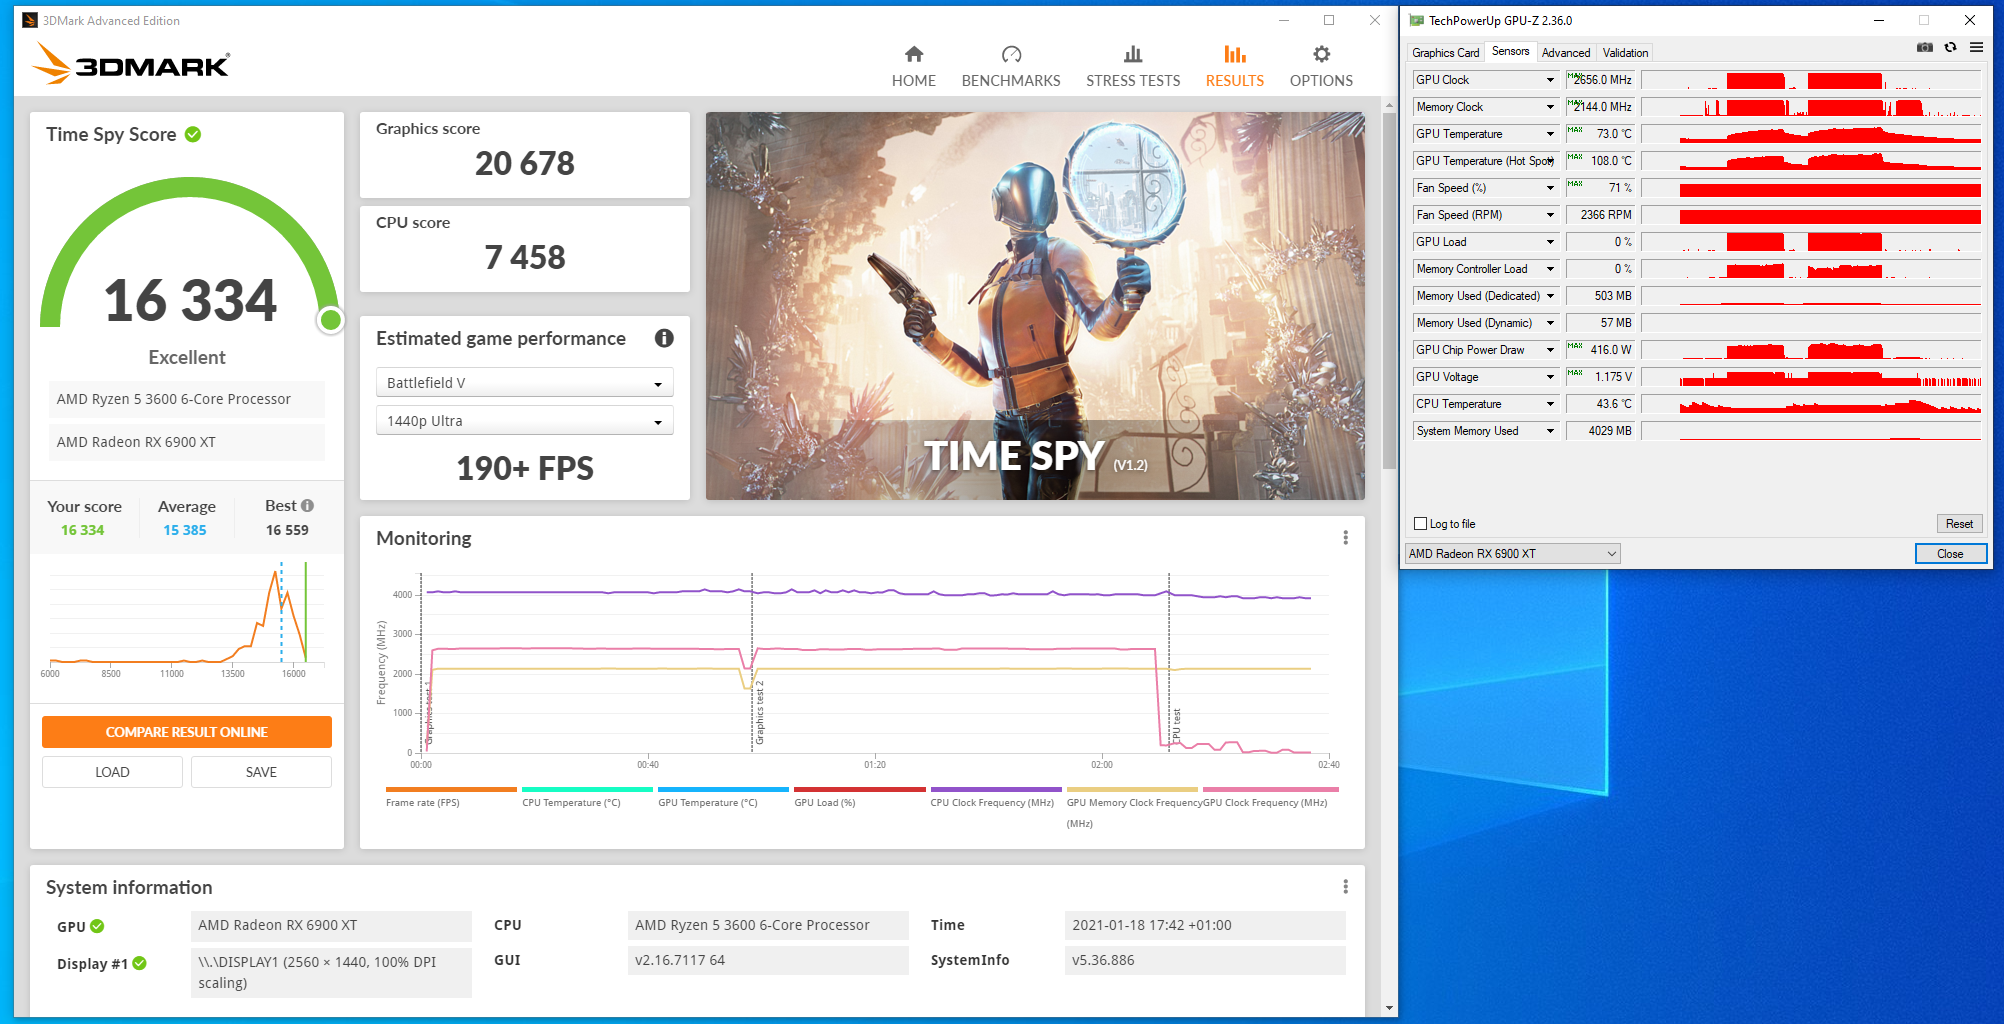Viewport: 2004px width, 1024px height.
Task: Switch to the Advanced tab in GPU-Z
Action: click(1565, 53)
